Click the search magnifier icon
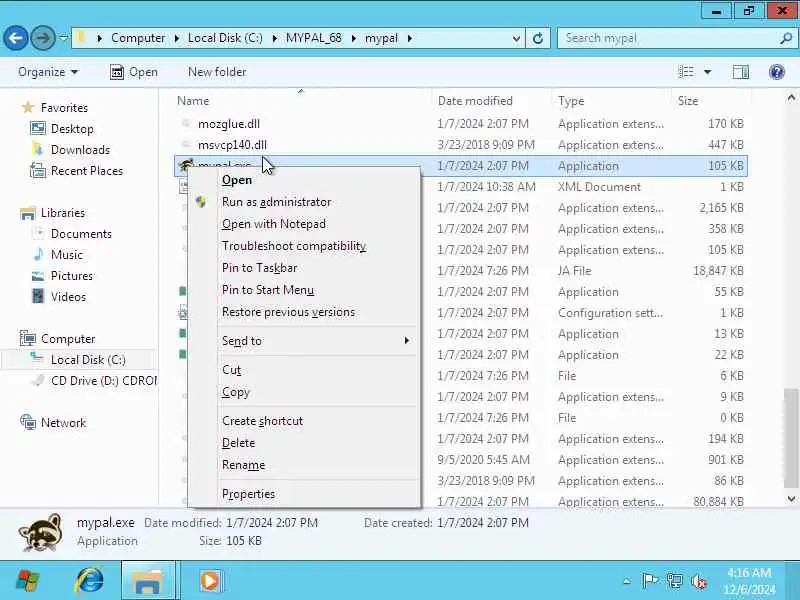The image size is (800, 600). (x=786, y=38)
